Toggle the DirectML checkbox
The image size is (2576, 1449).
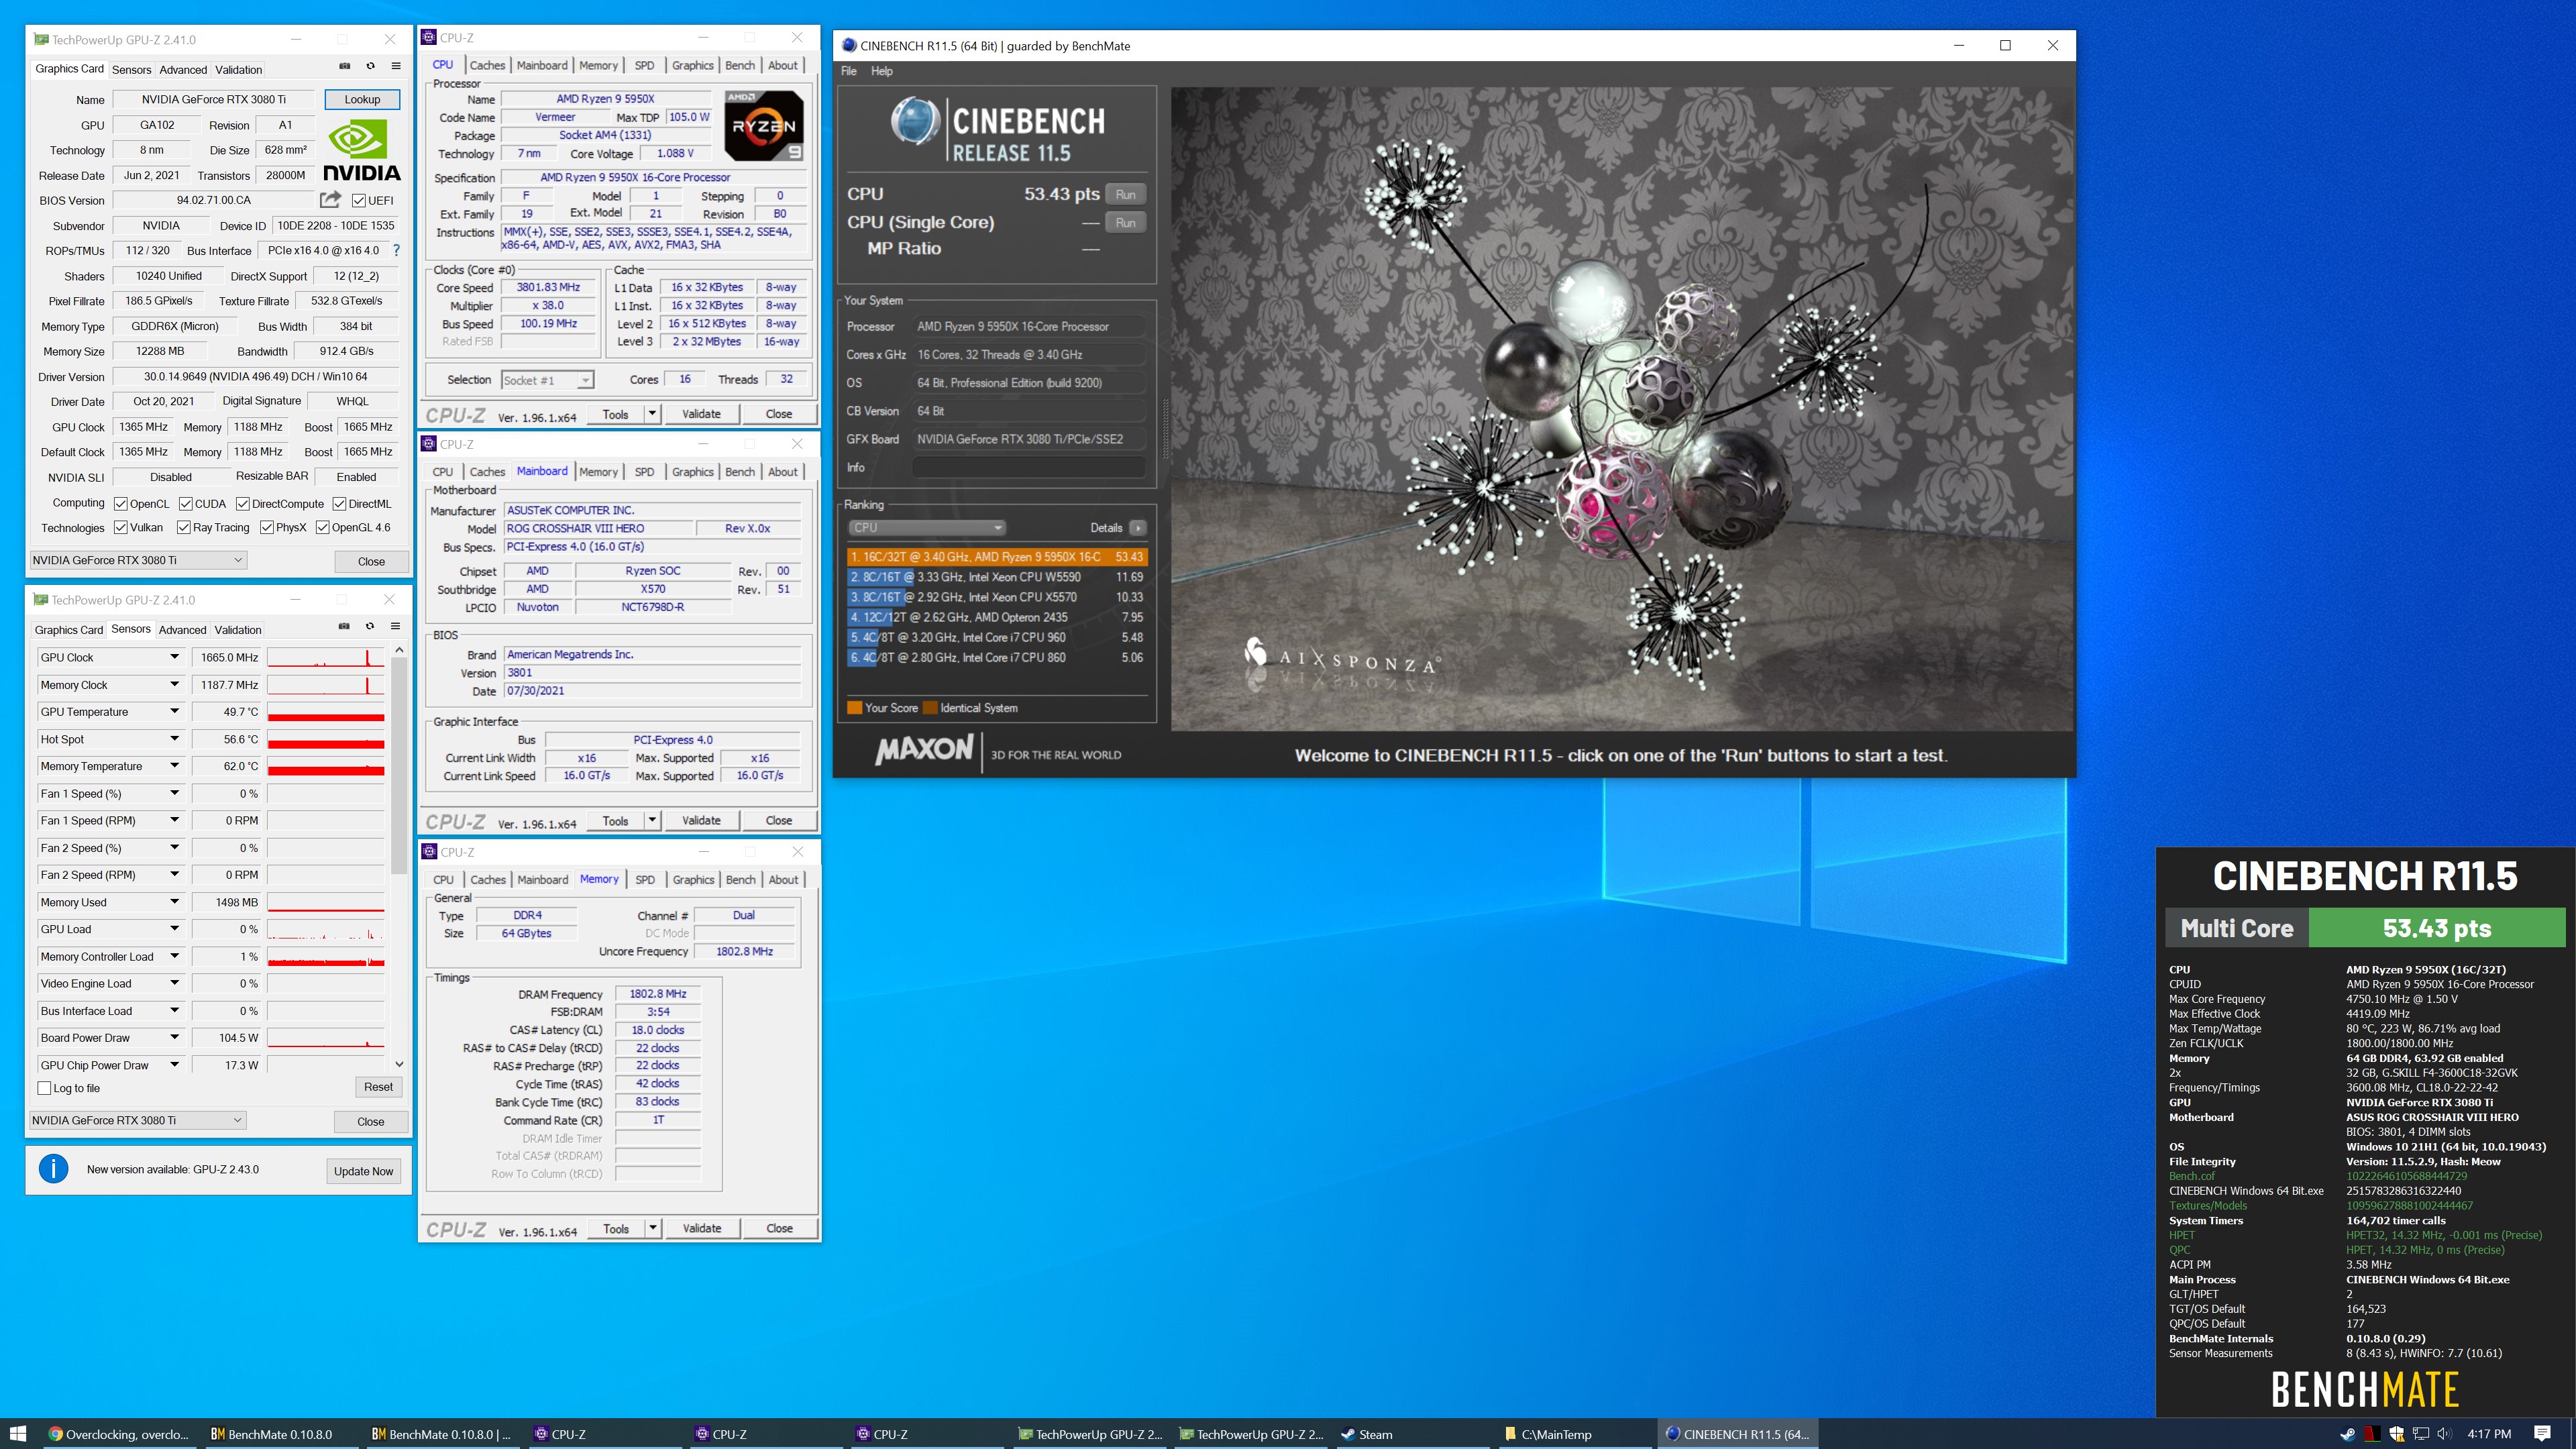[339, 504]
